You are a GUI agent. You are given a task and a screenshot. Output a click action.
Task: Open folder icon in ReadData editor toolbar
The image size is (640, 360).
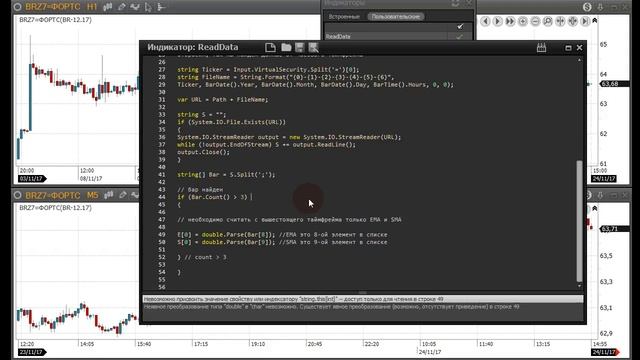click(x=286, y=47)
